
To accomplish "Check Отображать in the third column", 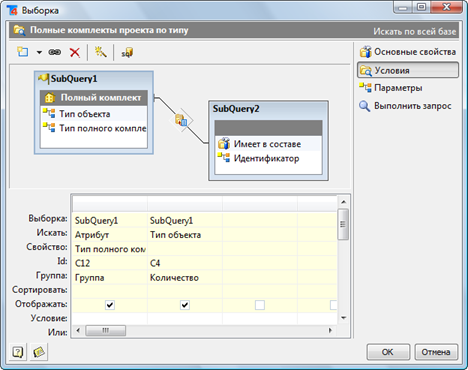I will point(260,305).
